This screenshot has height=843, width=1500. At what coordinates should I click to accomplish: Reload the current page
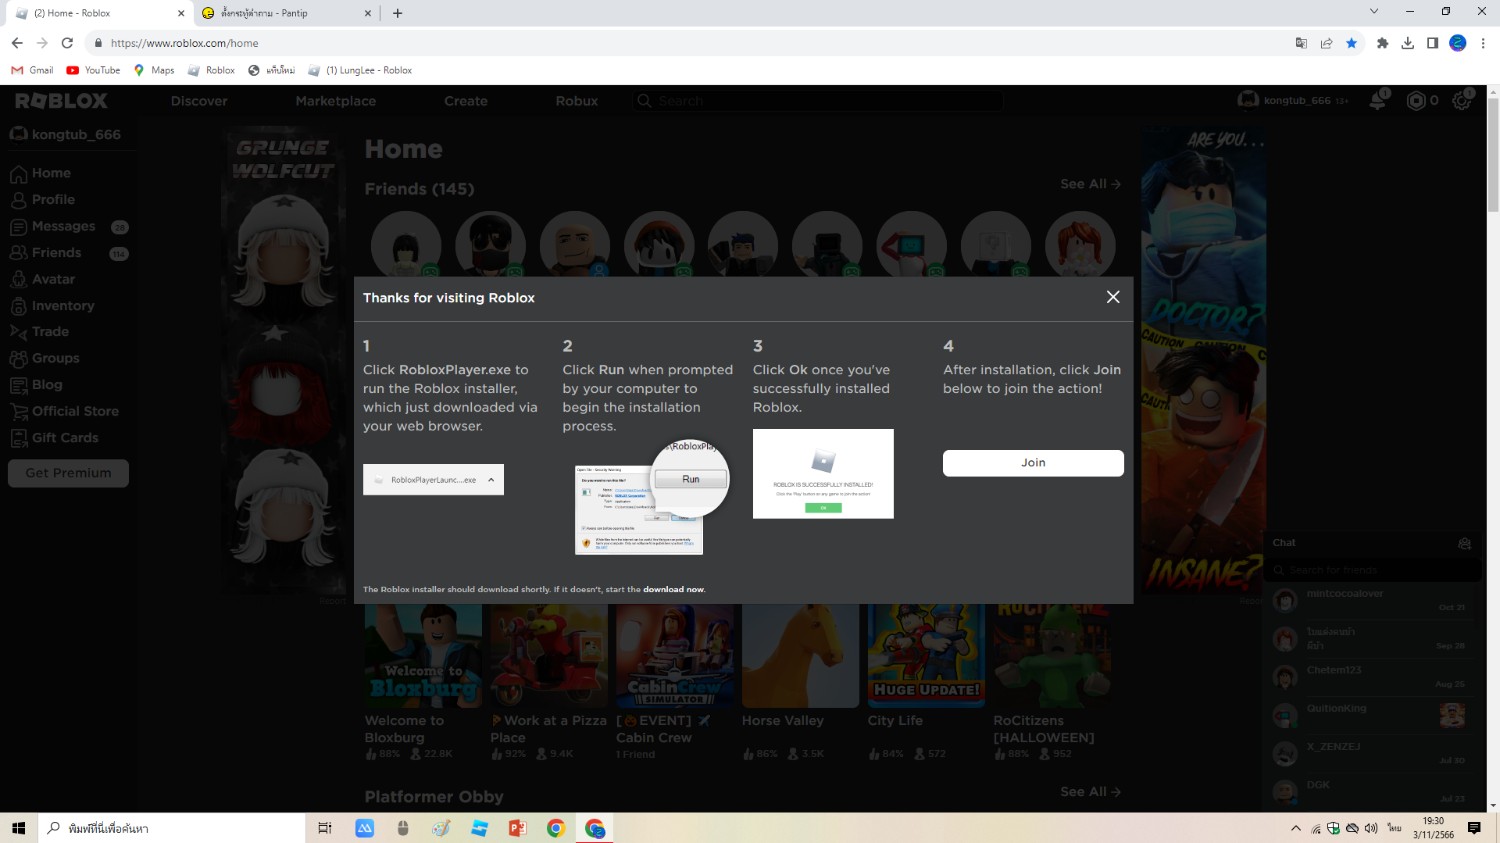[x=67, y=43]
